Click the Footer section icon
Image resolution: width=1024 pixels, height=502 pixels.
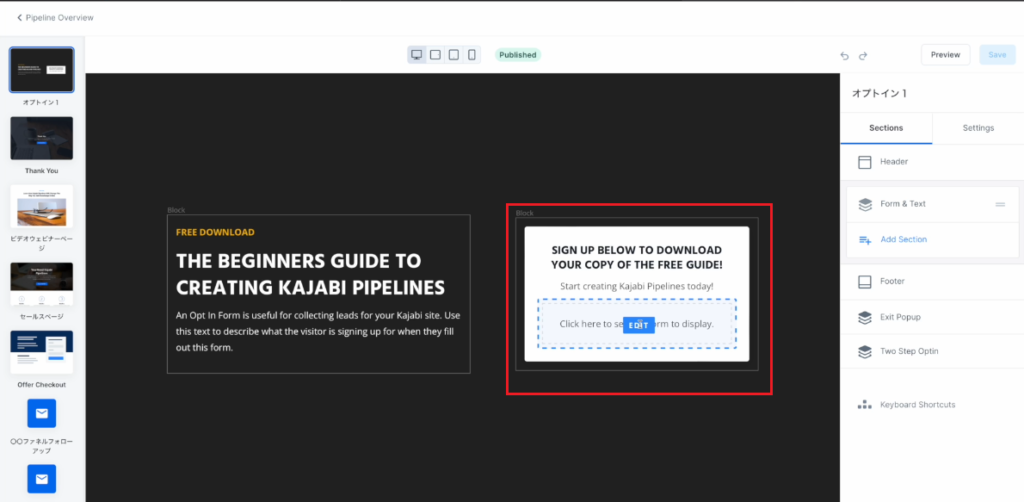pyautogui.click(x=865, y=282)
